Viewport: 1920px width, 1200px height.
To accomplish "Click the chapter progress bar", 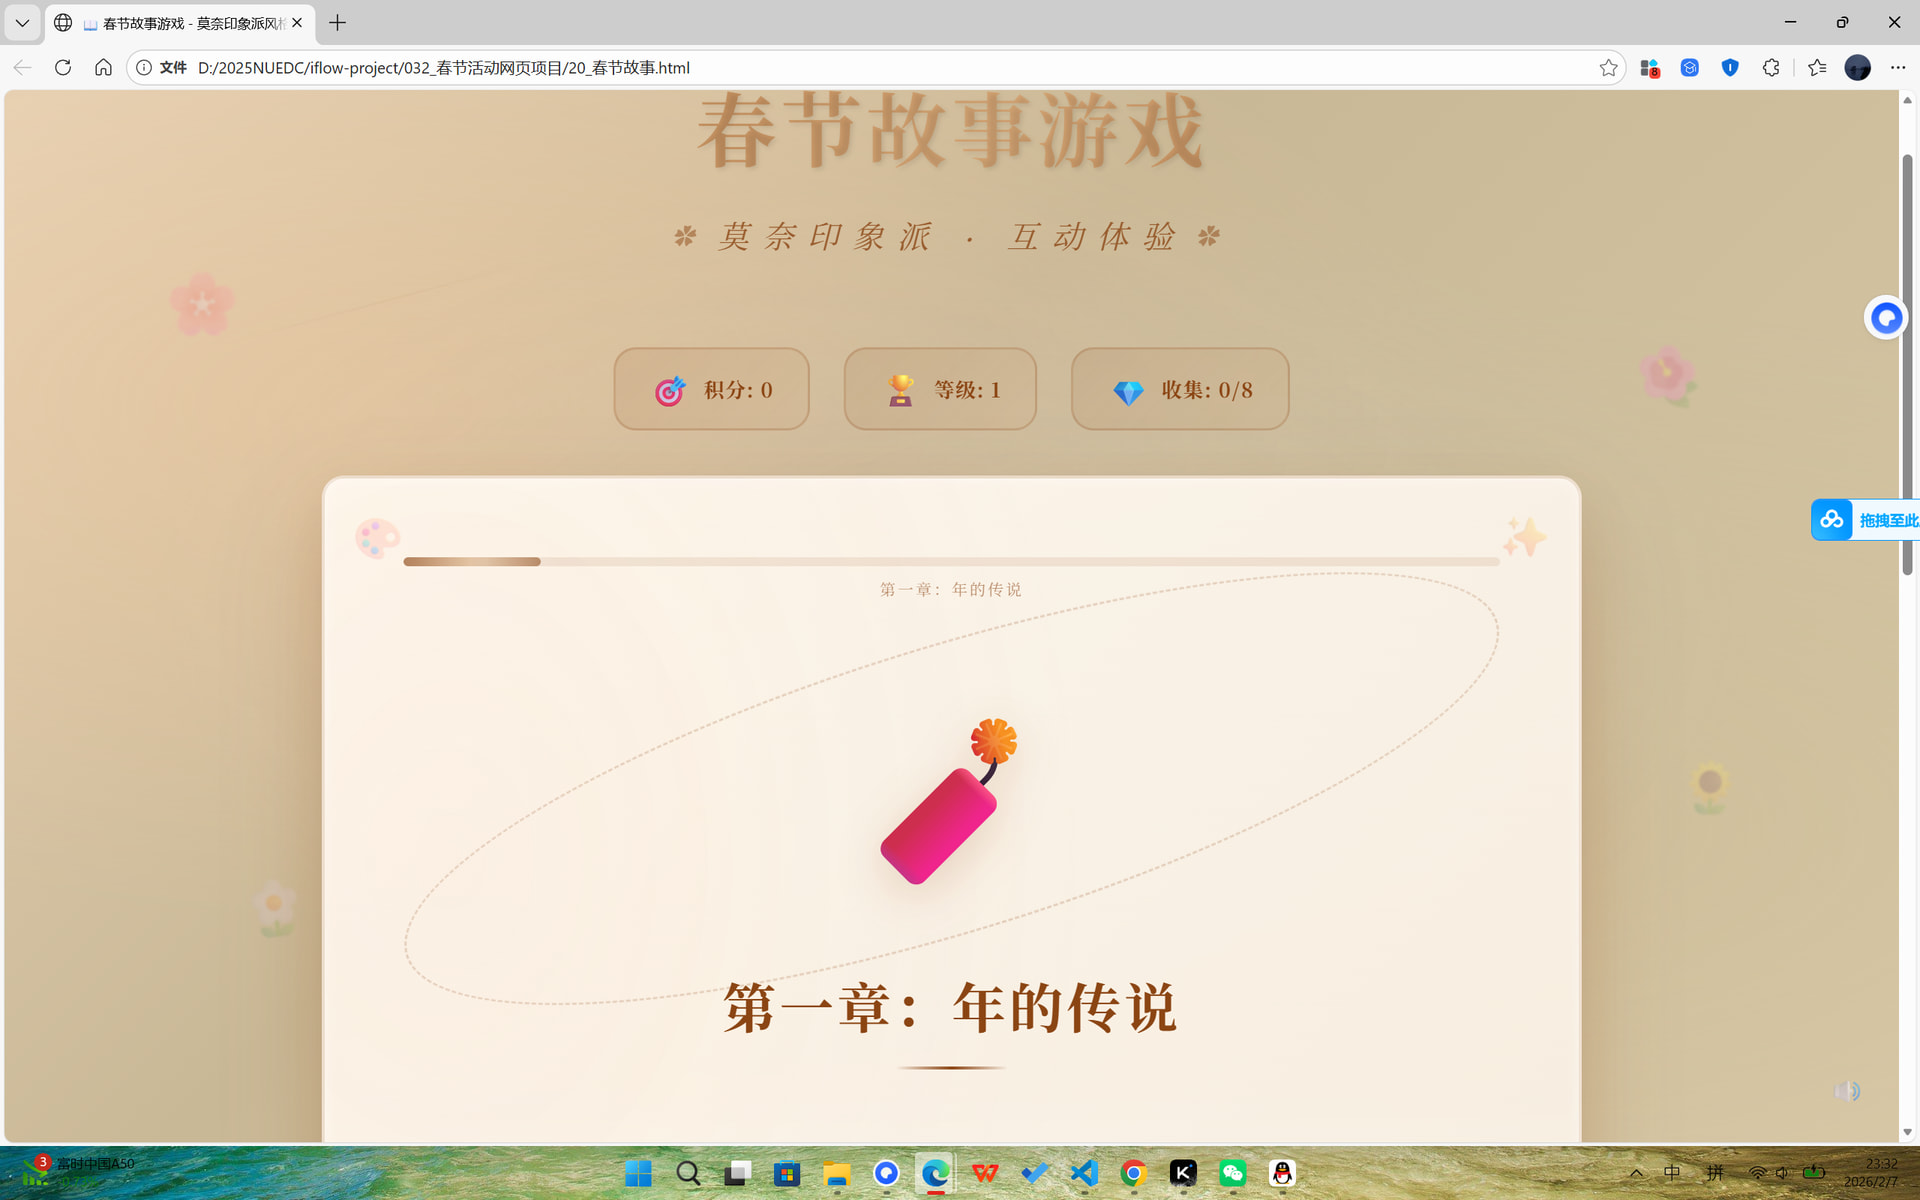I will click(x=950, y=562).
